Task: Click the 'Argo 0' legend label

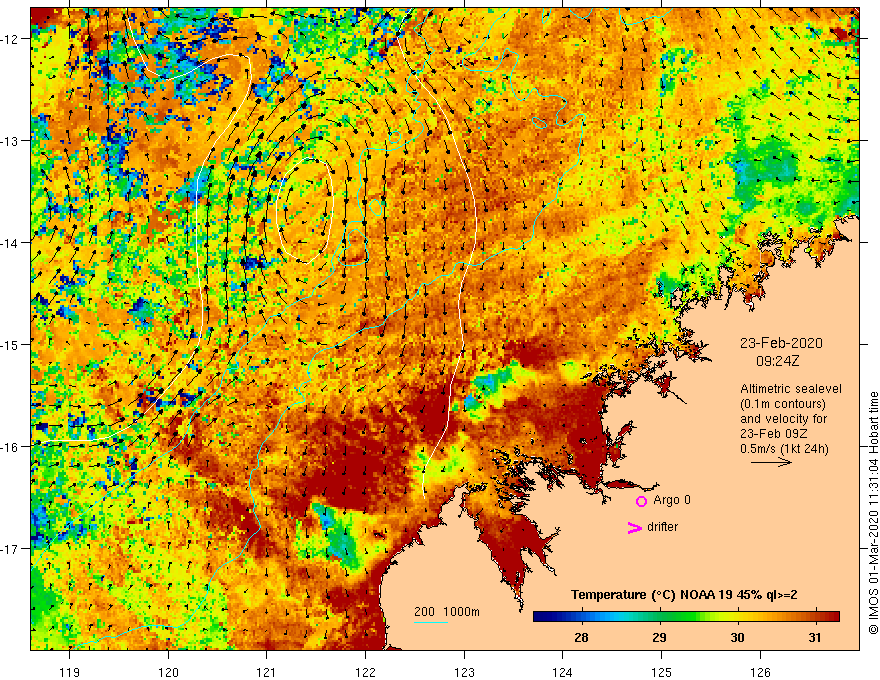Action: point(672,500)
